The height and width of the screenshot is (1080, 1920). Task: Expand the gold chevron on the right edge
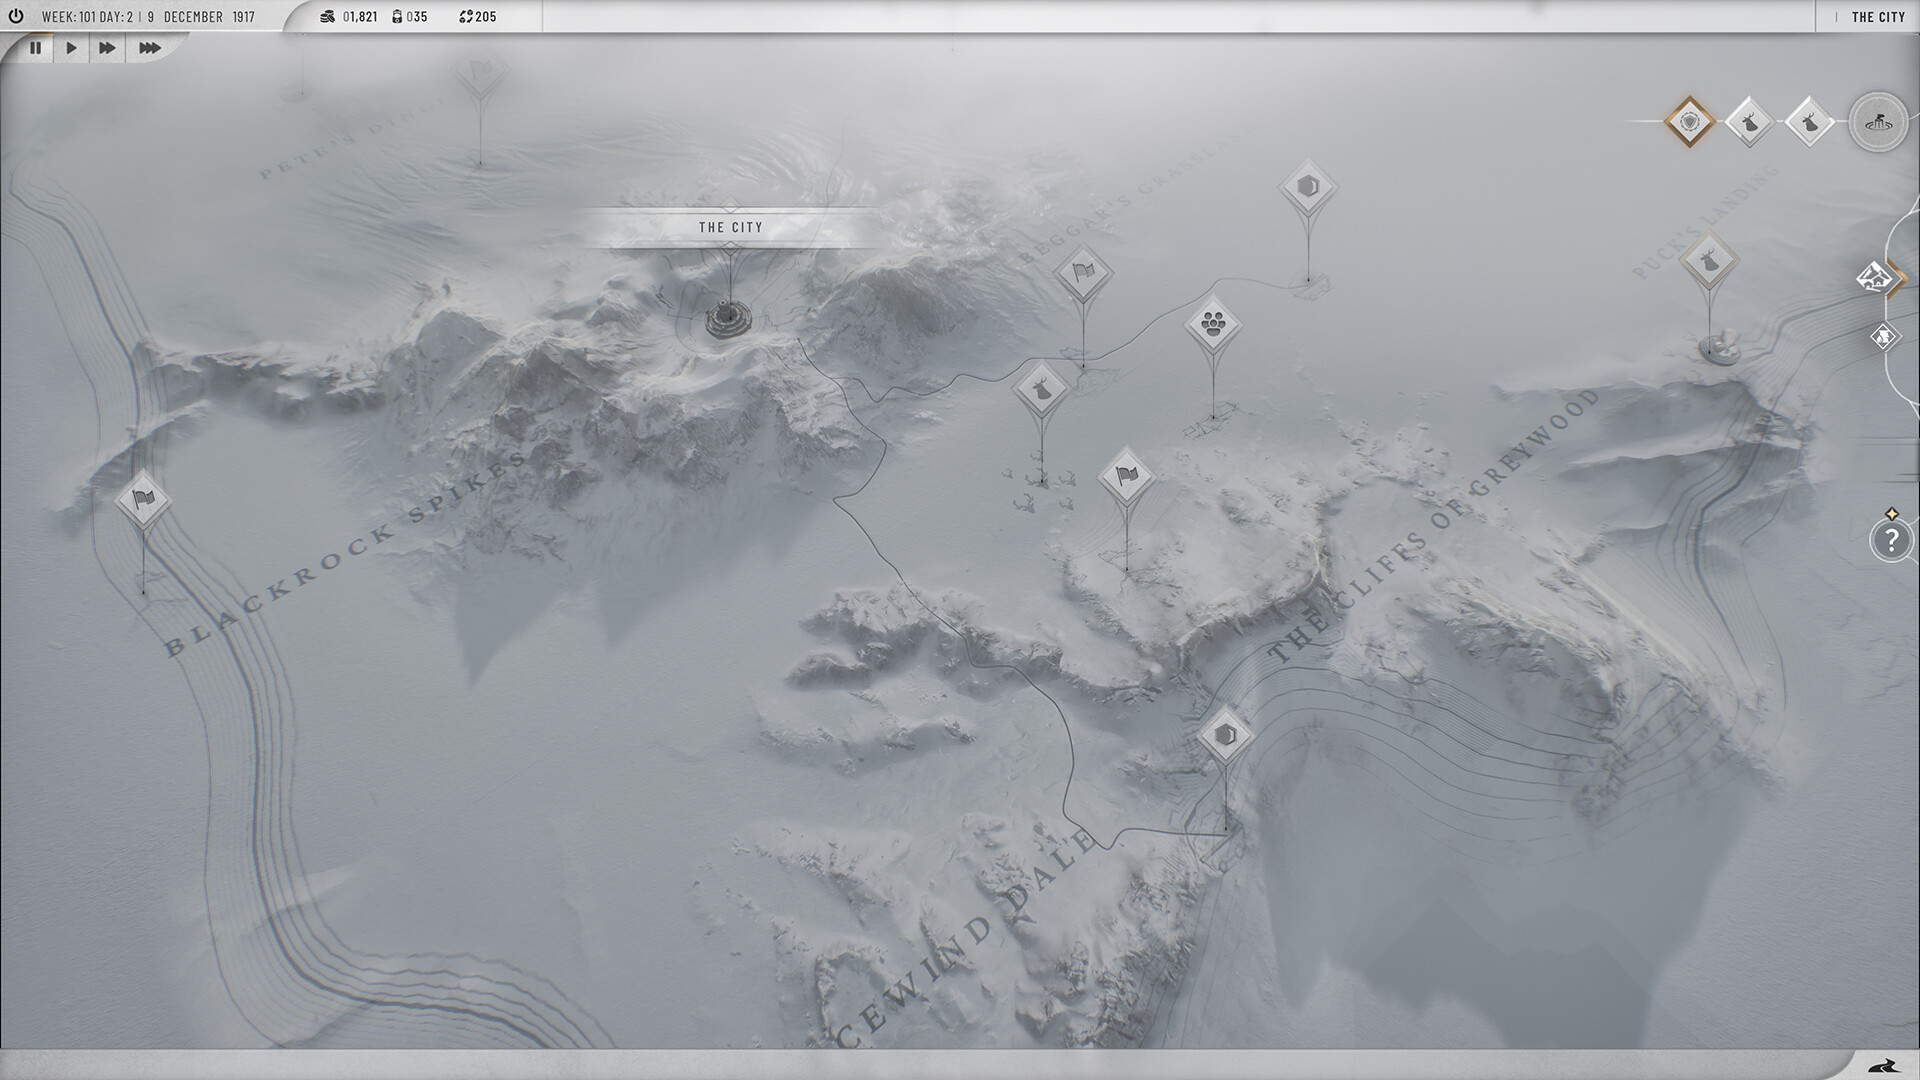[x=1898, y=278]
